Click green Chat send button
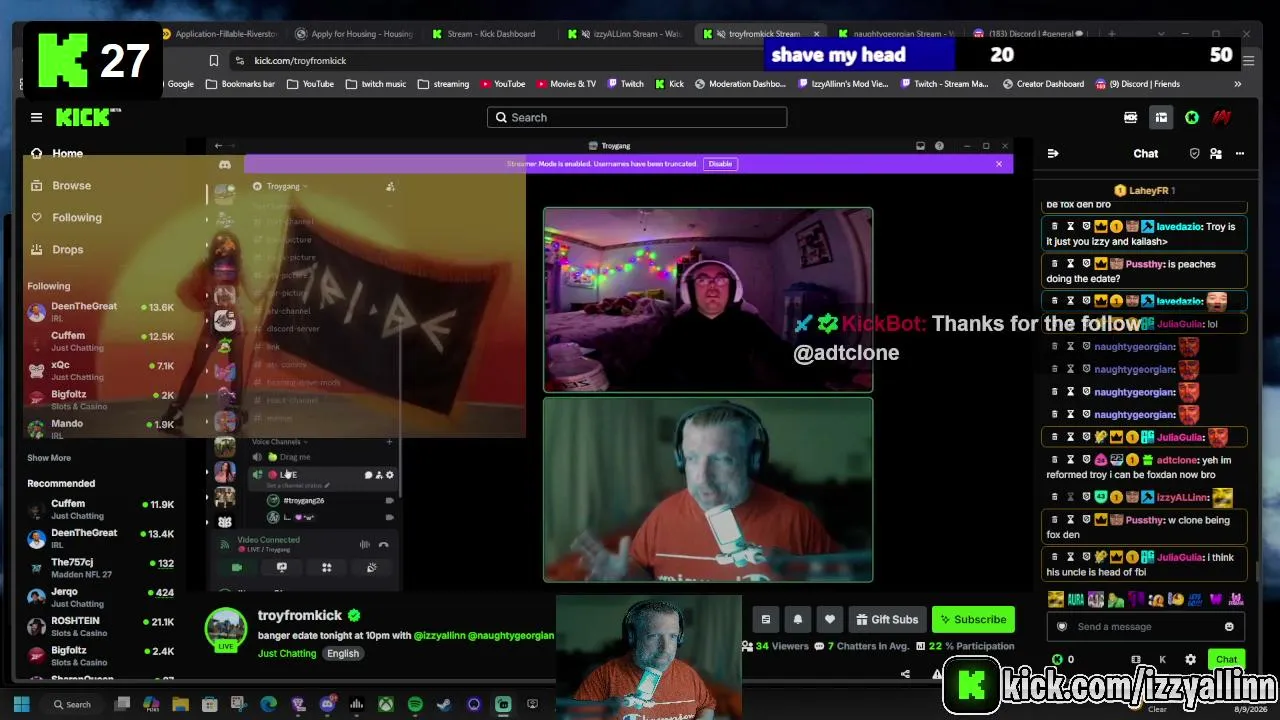 tap(1227, 660)
